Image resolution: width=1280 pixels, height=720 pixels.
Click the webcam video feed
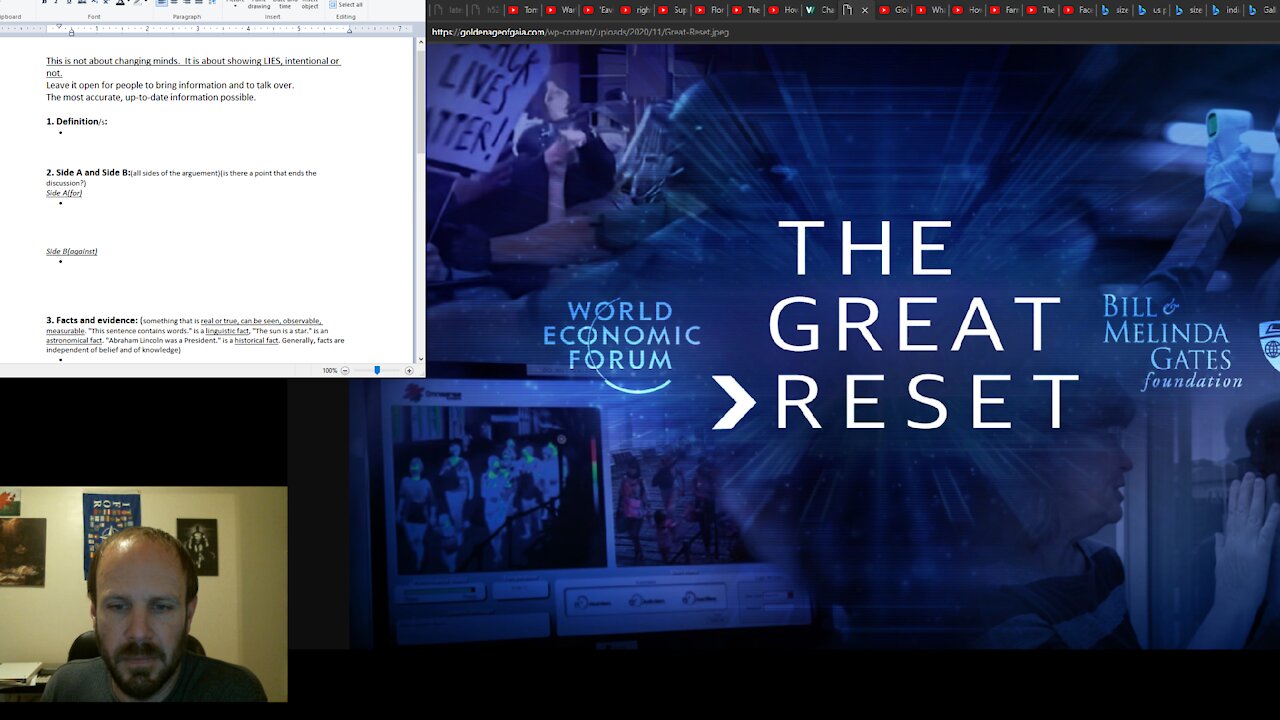(144, 595)
